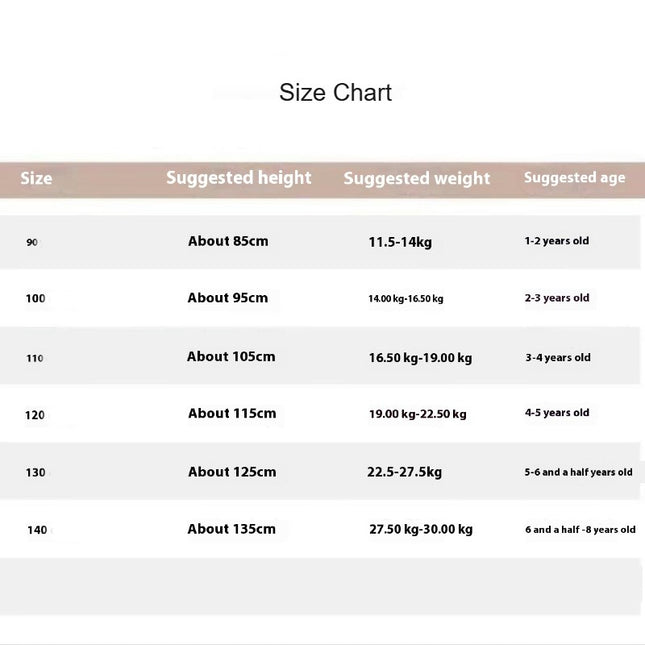Click the About 135cm height cell
Screen dimensions: 645x645
click(x=232, y=529)
